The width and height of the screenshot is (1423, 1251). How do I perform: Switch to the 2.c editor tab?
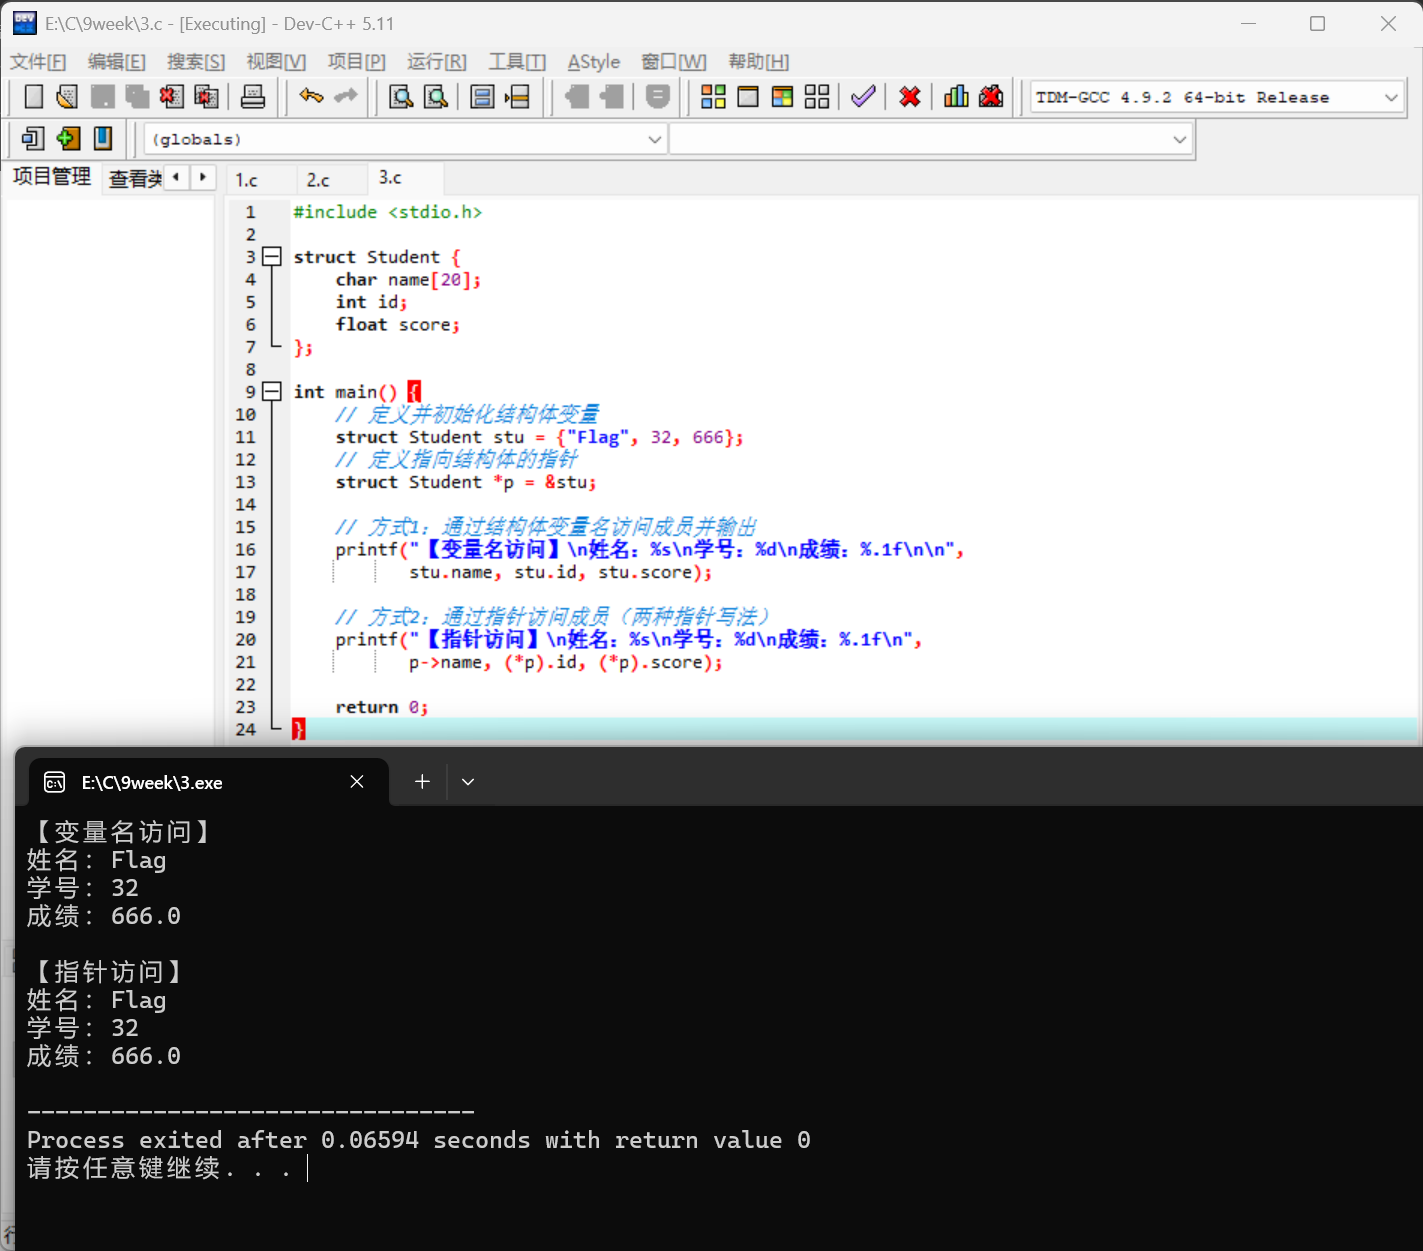point(318,180)
